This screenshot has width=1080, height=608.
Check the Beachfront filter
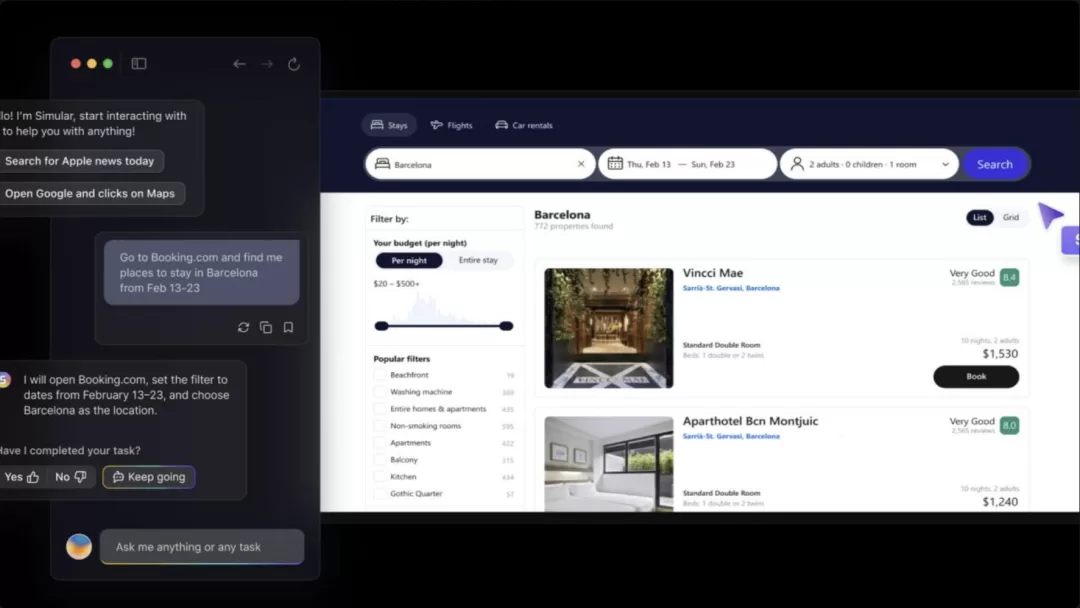[x=380, y=375]
